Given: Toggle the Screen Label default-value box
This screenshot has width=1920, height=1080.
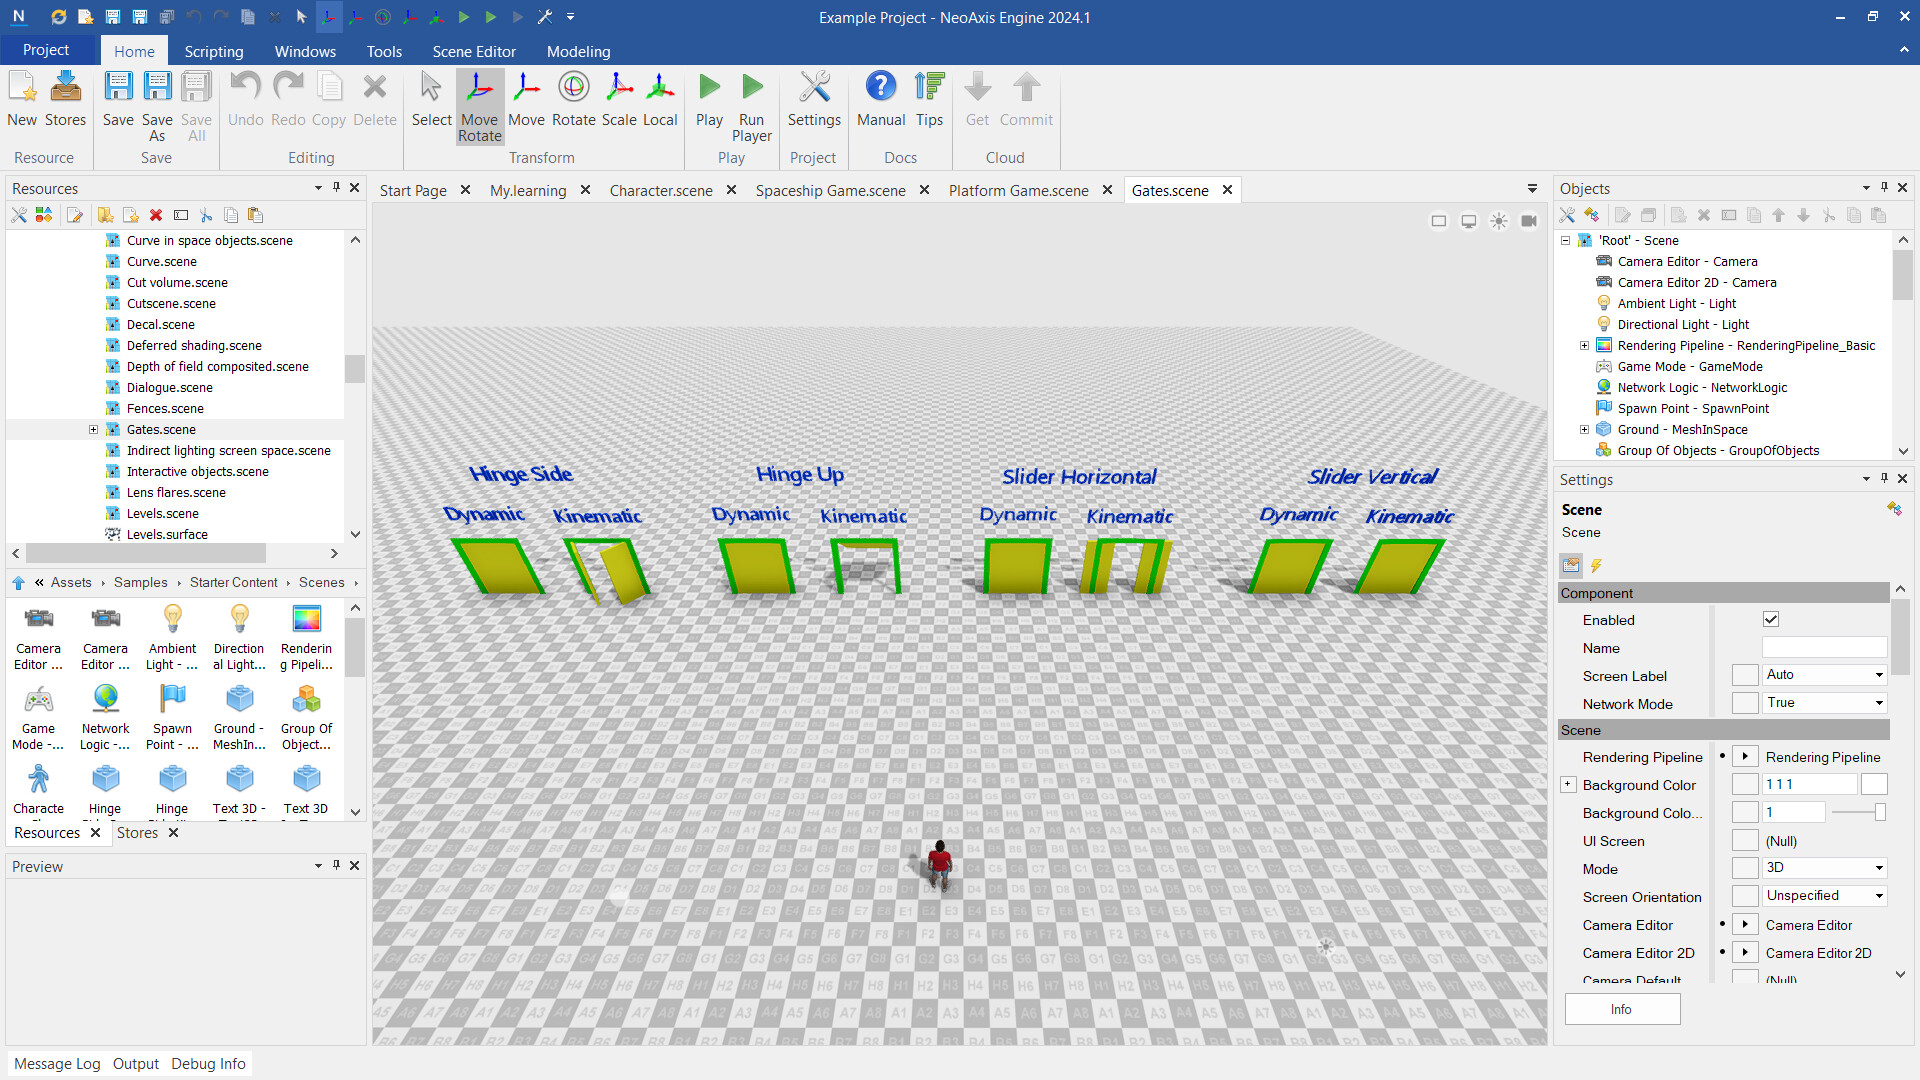Looking at the screenshot, I should tap(1745, 675).
